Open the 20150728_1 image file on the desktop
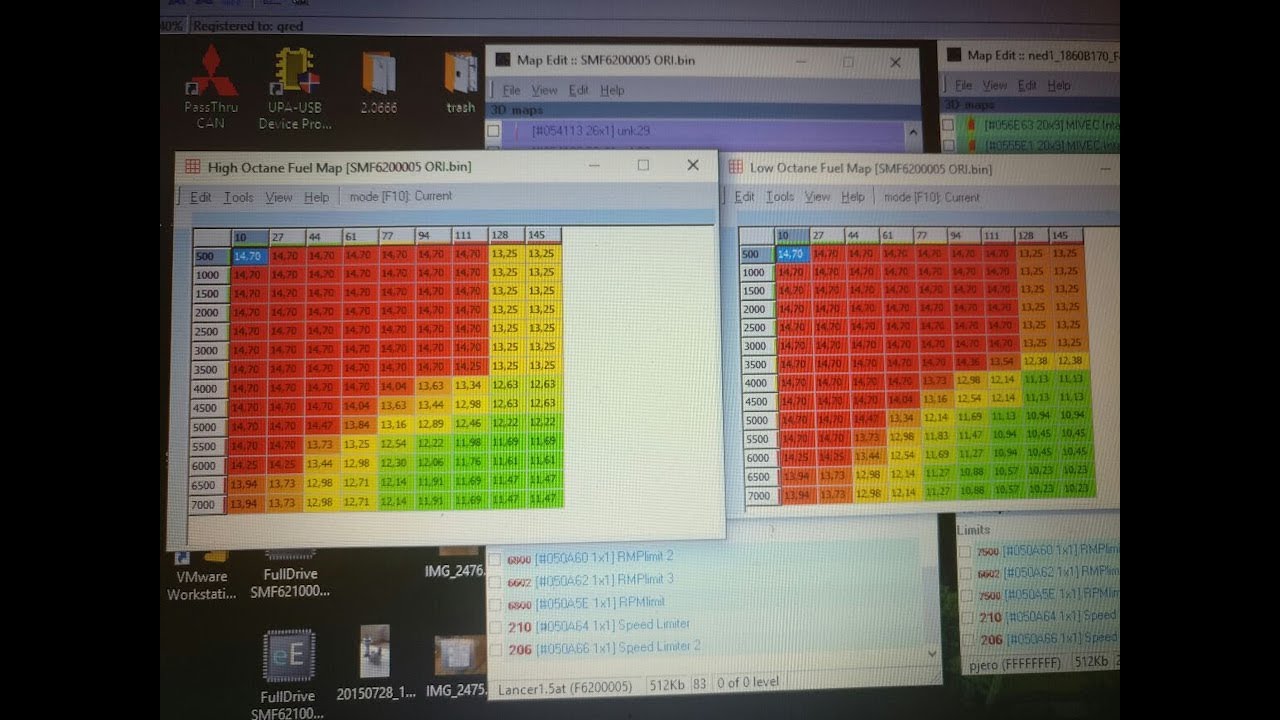 [x=375, y=663]
